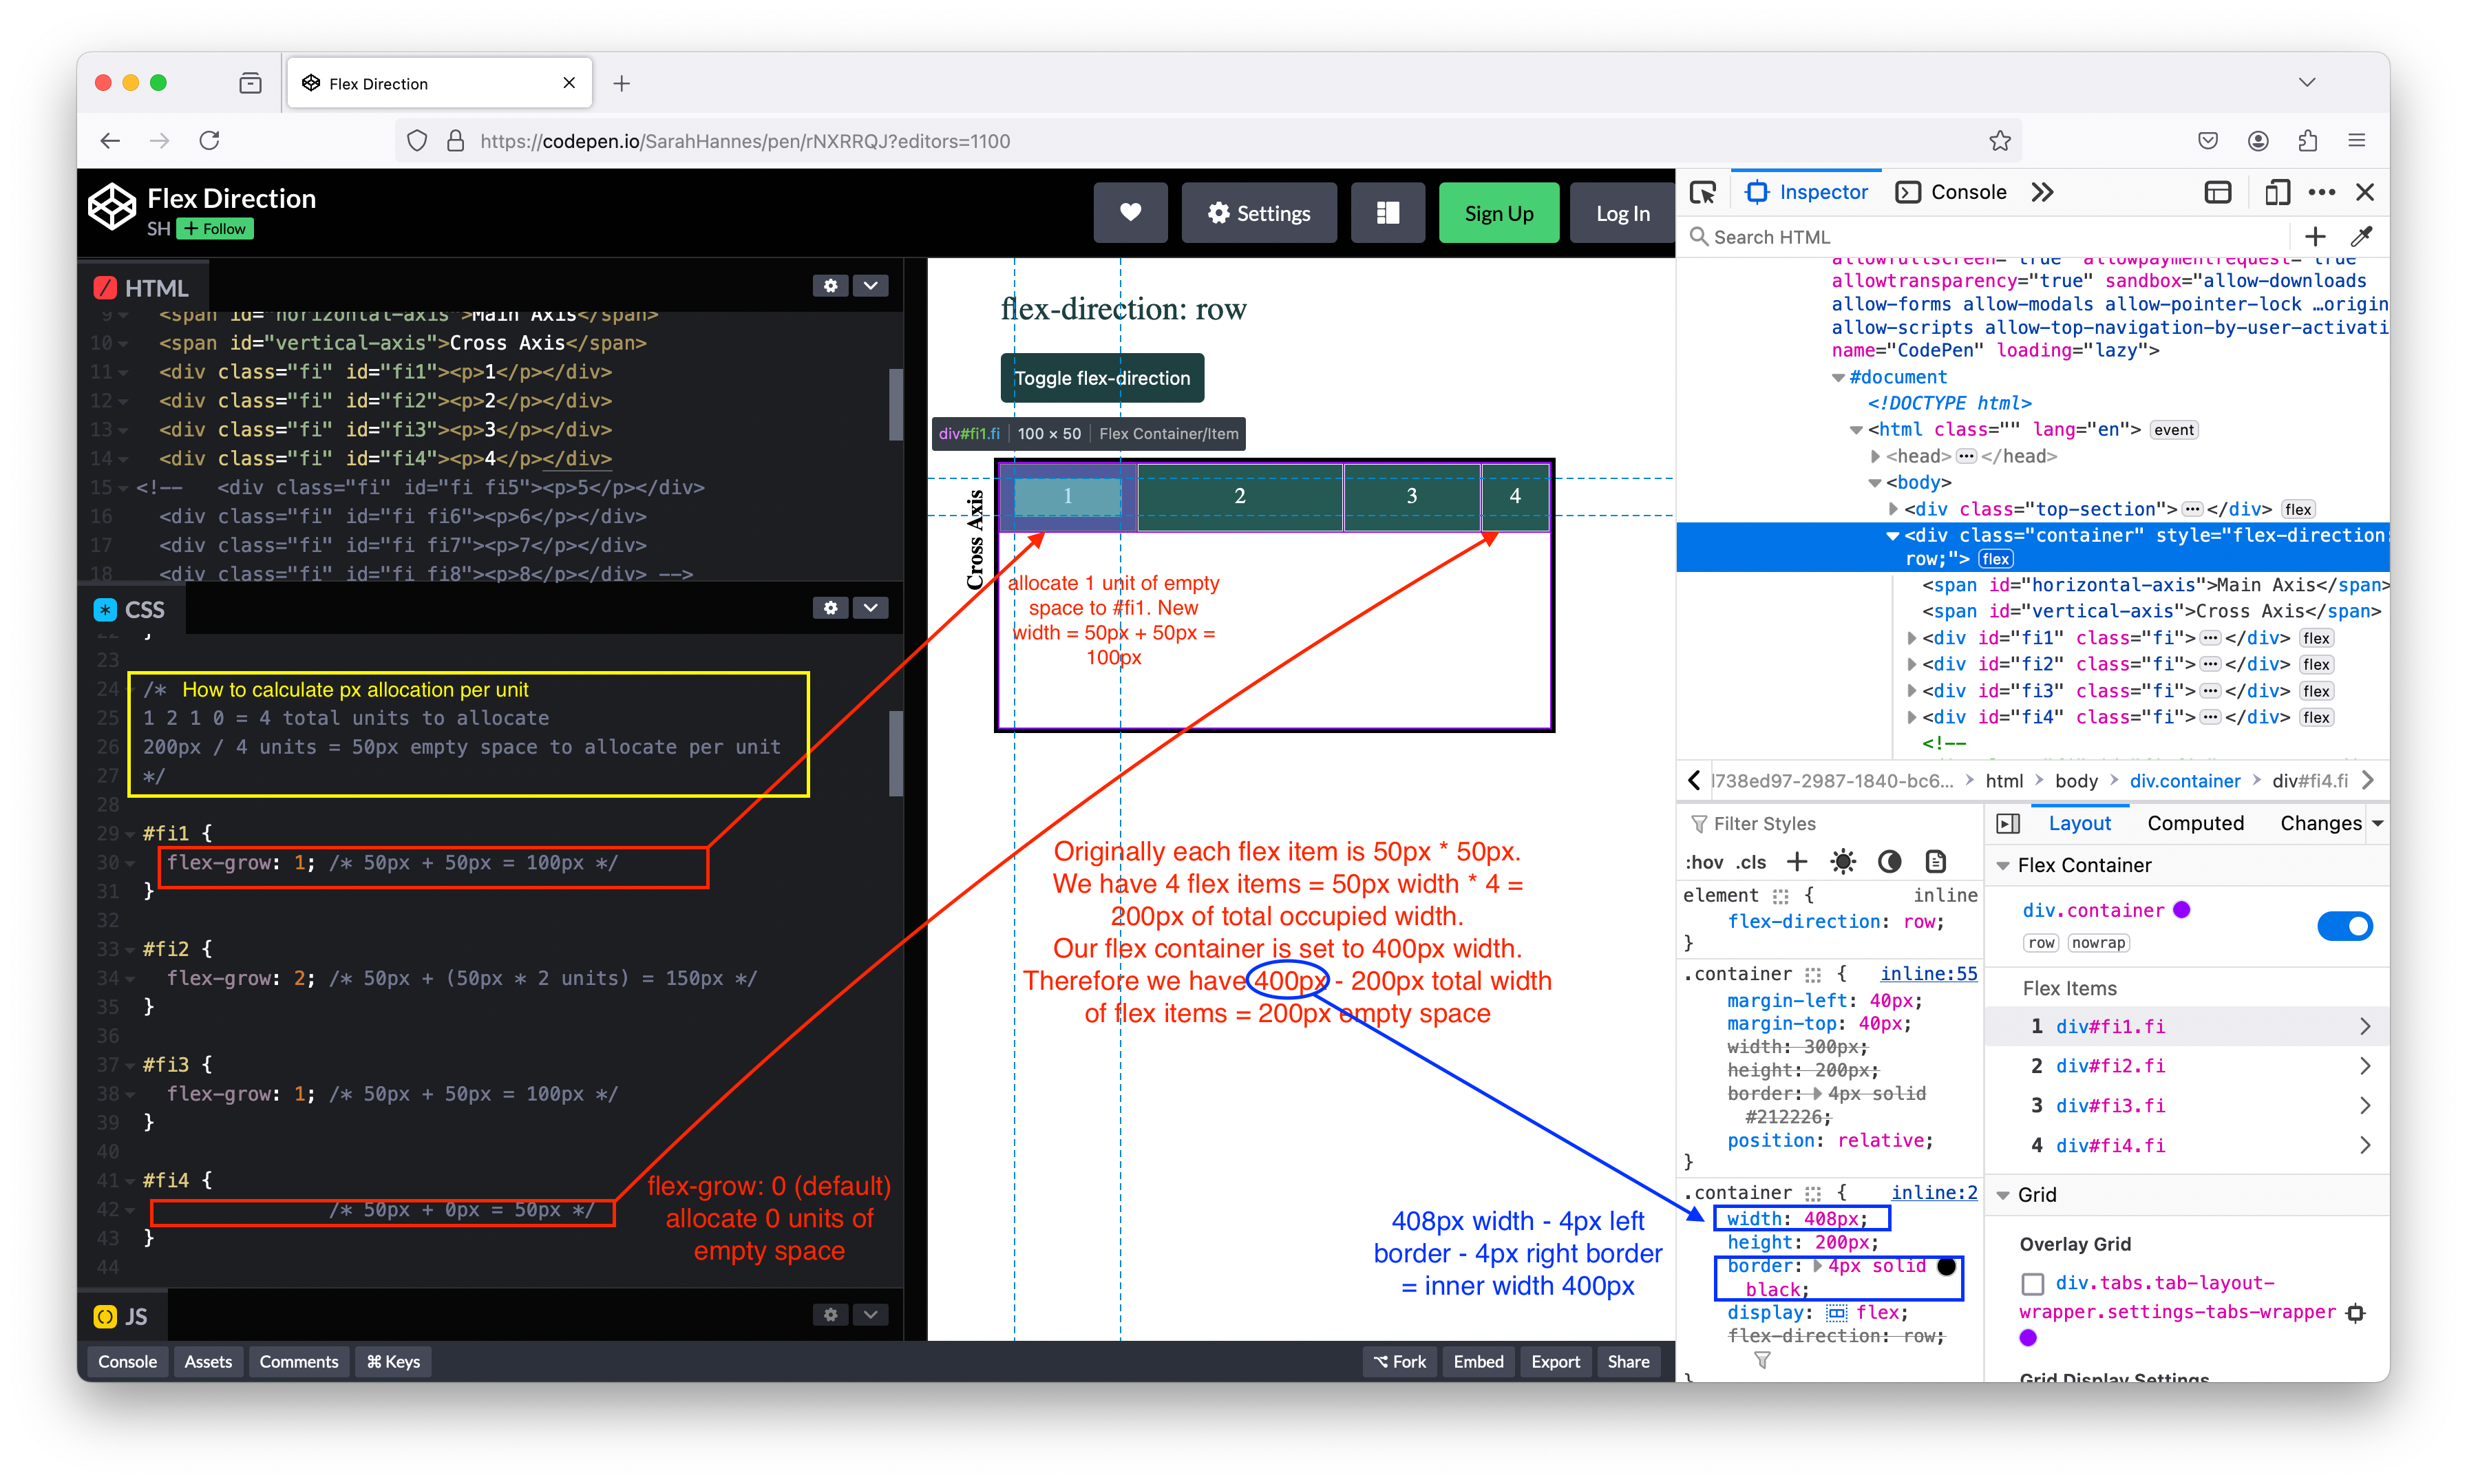
Task: Toggle :hov pseudo-class panel
Action: coord(1705,862)
